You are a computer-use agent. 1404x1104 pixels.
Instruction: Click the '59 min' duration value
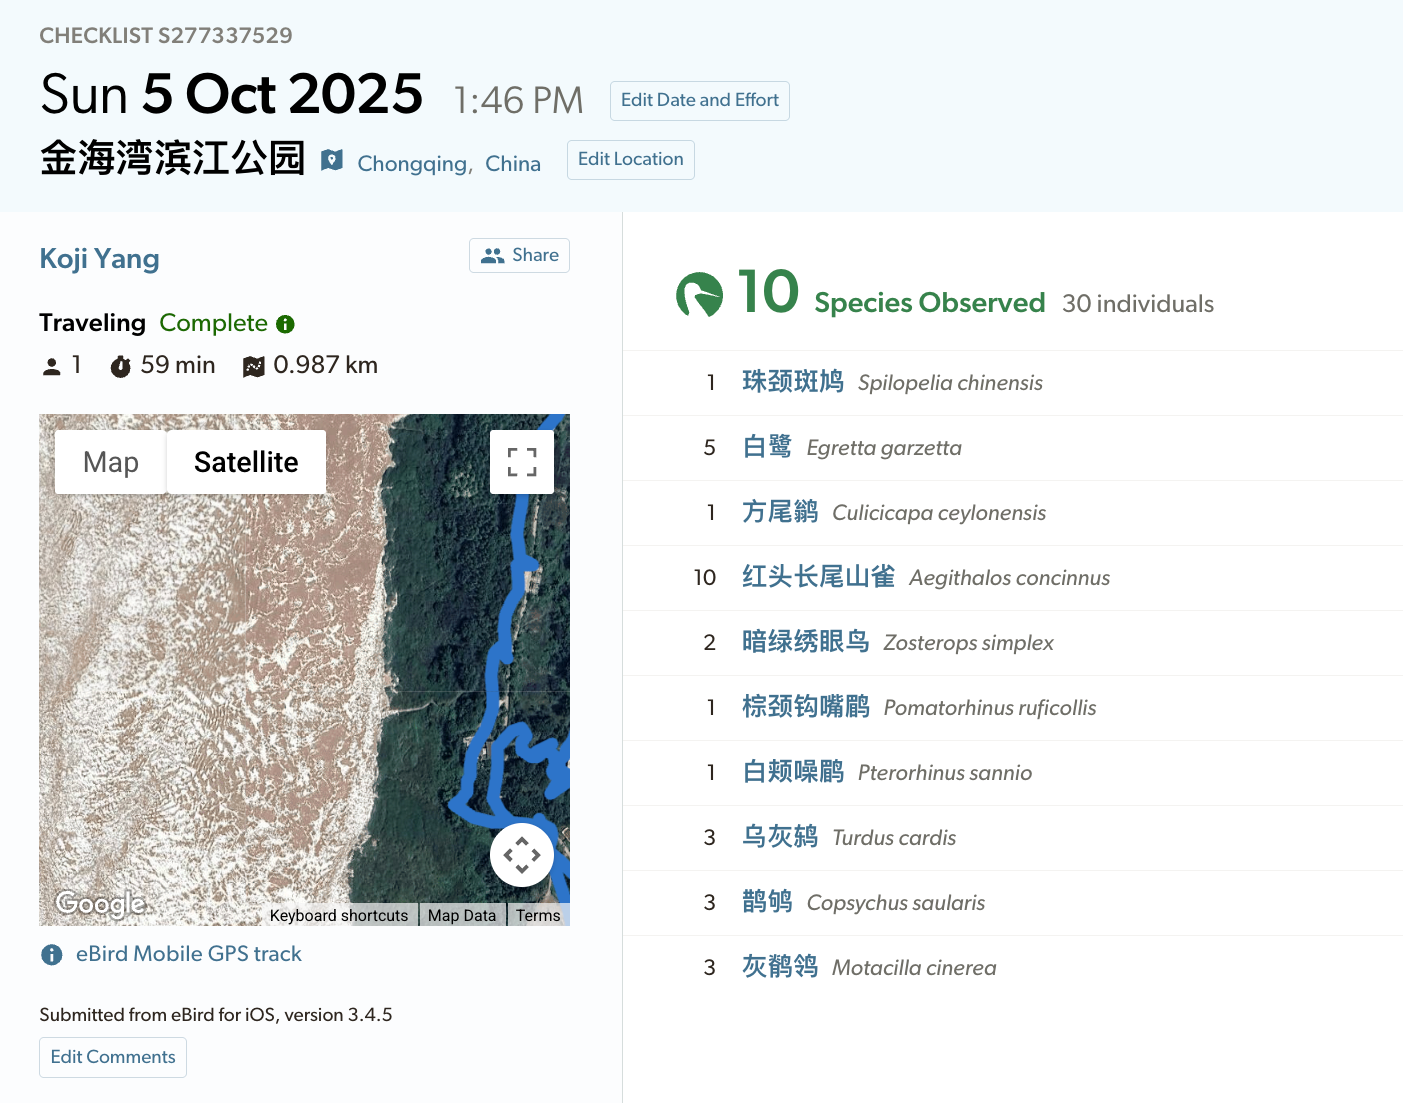point(178,365)
